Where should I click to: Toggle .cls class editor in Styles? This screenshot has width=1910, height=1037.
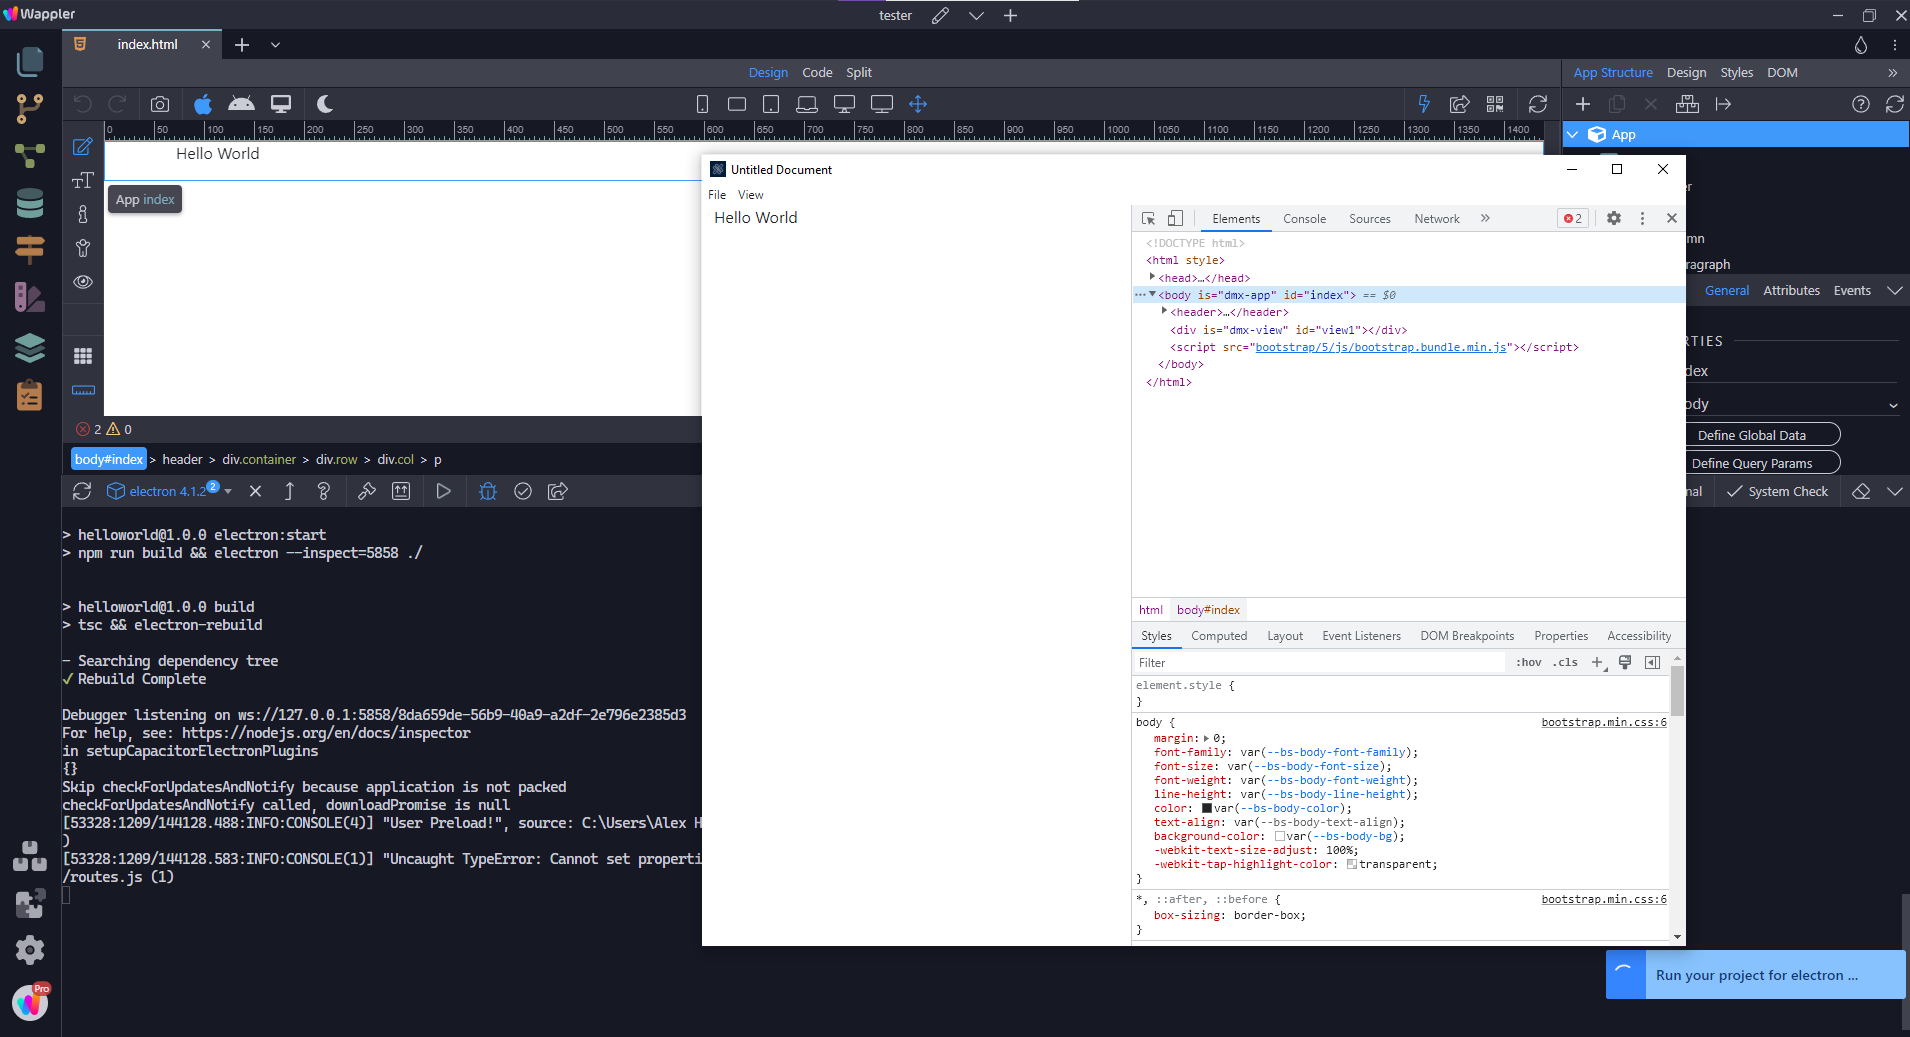(1565, 662)
